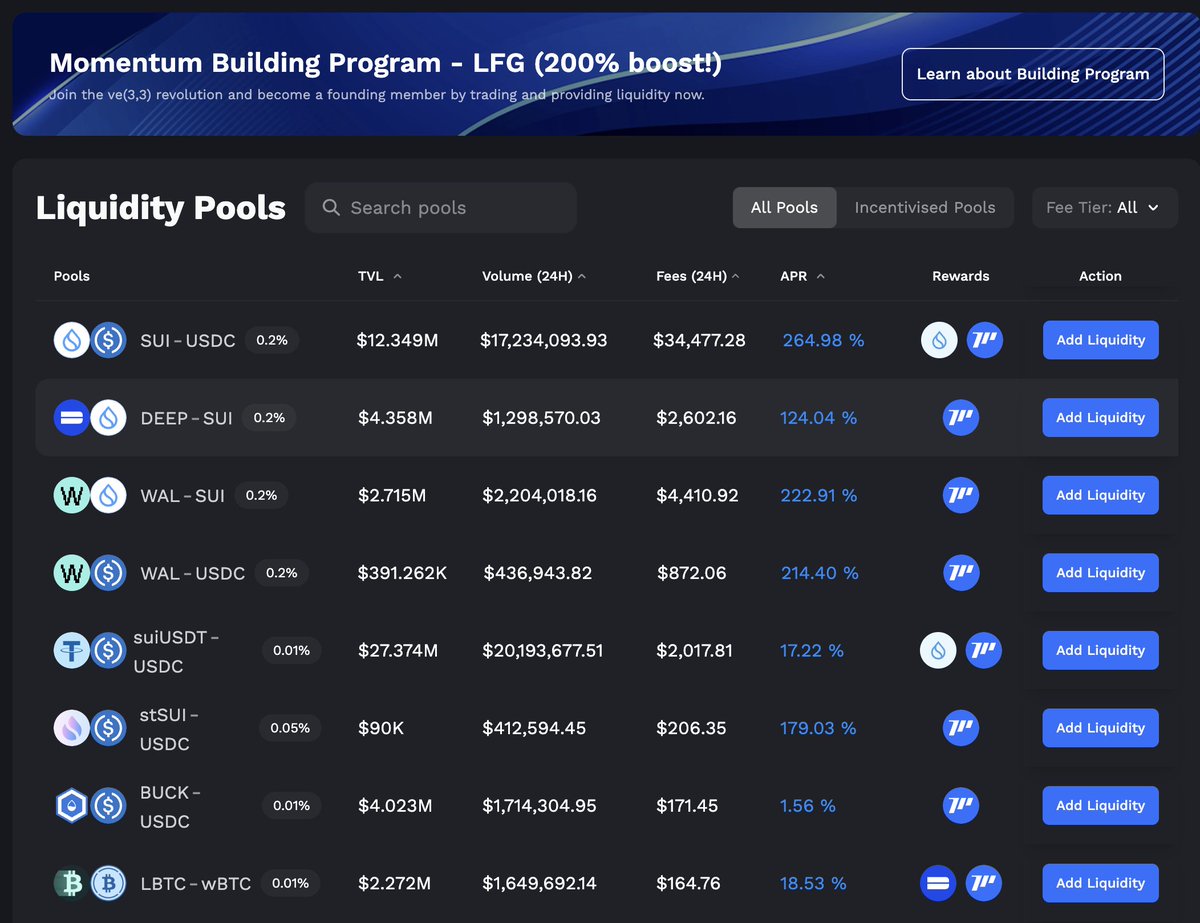The height and width of the screenshot is (923, 1200).
Task: Click the stSUI token icon in stSUI-USDC row
Action: point(72,728)
